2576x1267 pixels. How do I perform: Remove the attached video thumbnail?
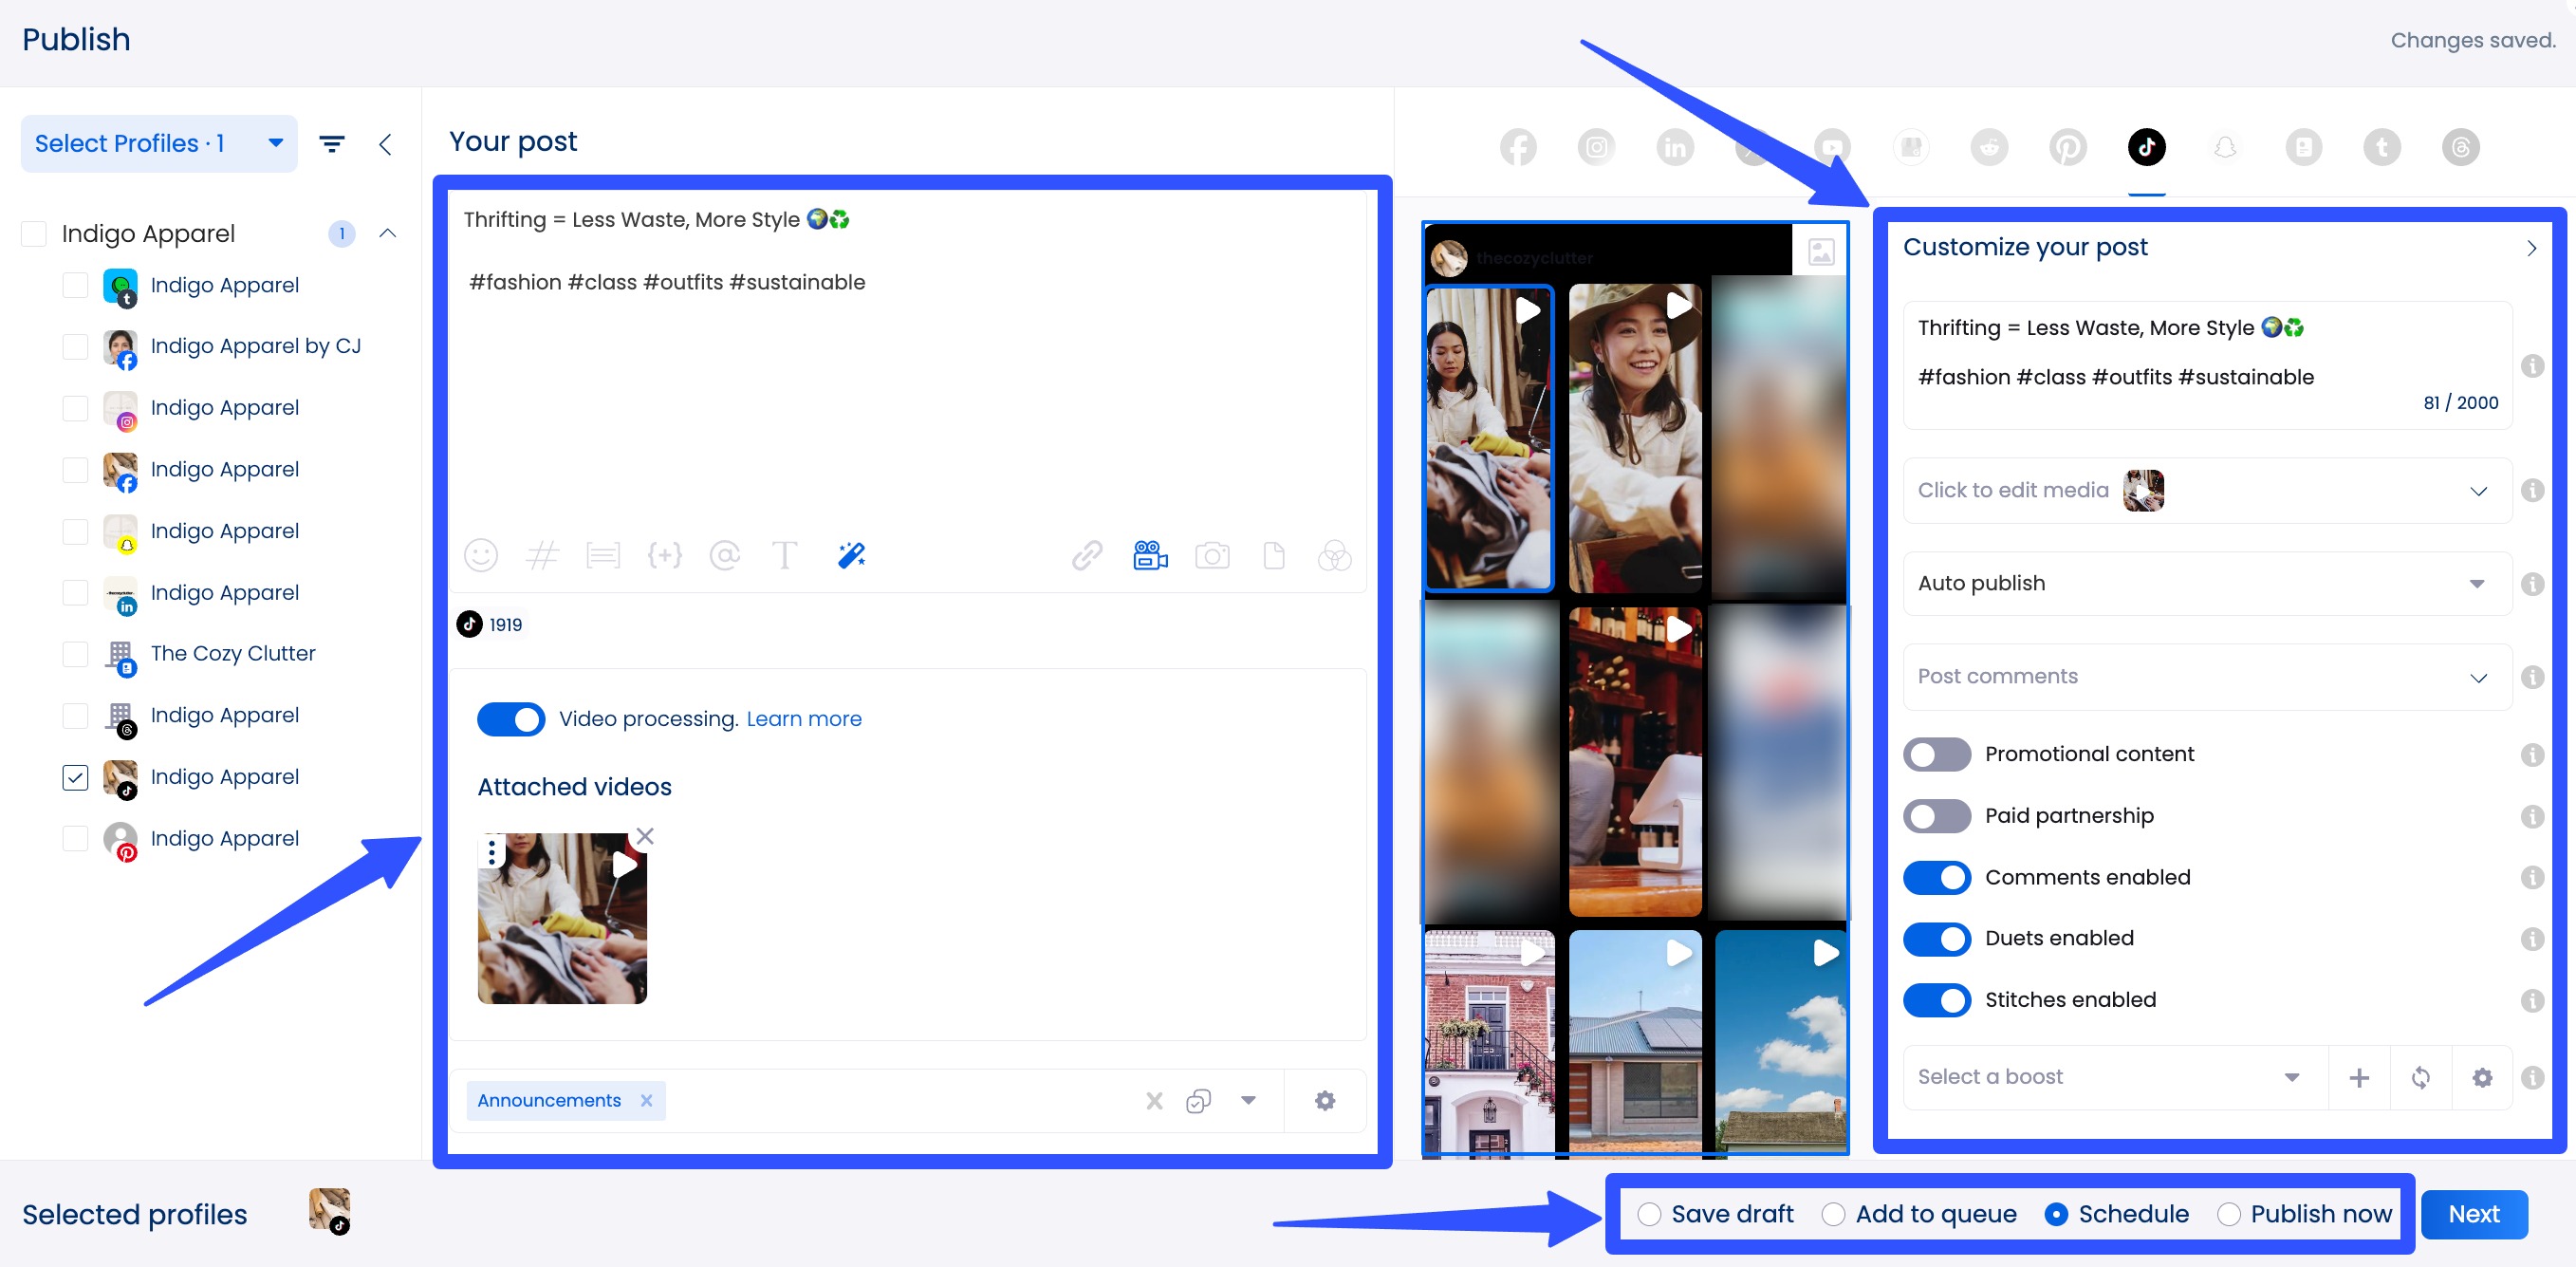click(645, 836)
